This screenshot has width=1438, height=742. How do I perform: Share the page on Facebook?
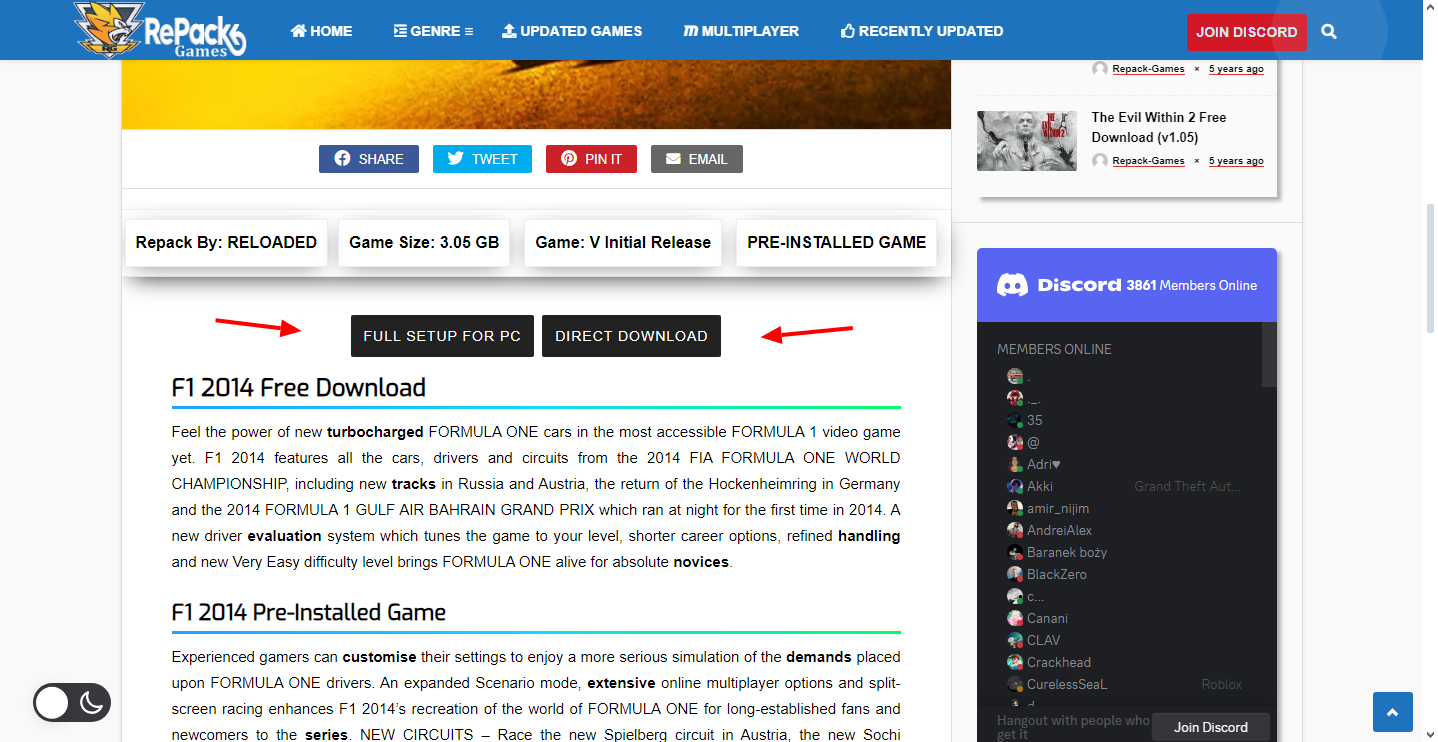click(368, 158)
